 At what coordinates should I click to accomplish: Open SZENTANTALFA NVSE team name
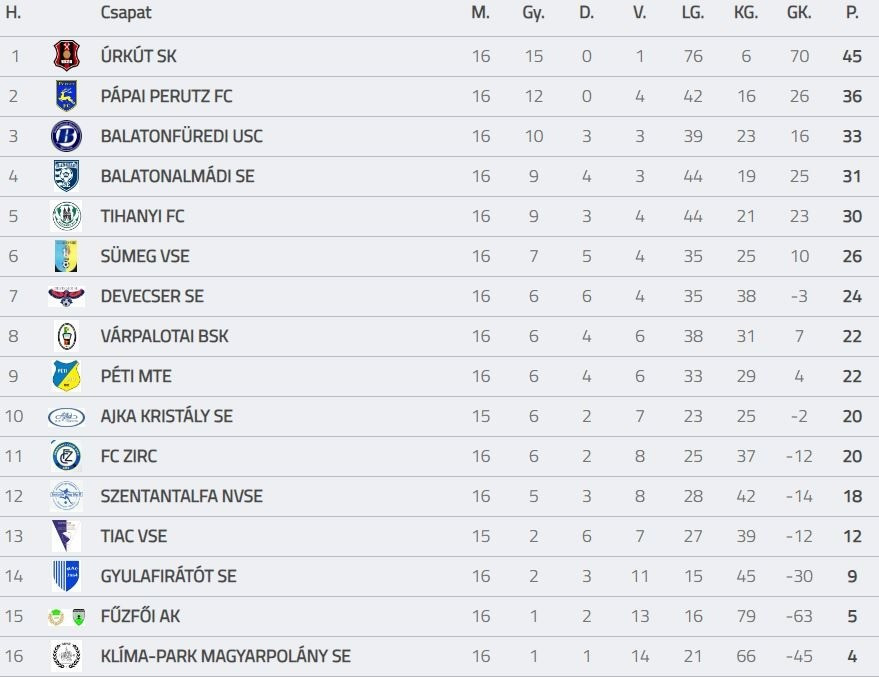point(181,496)
